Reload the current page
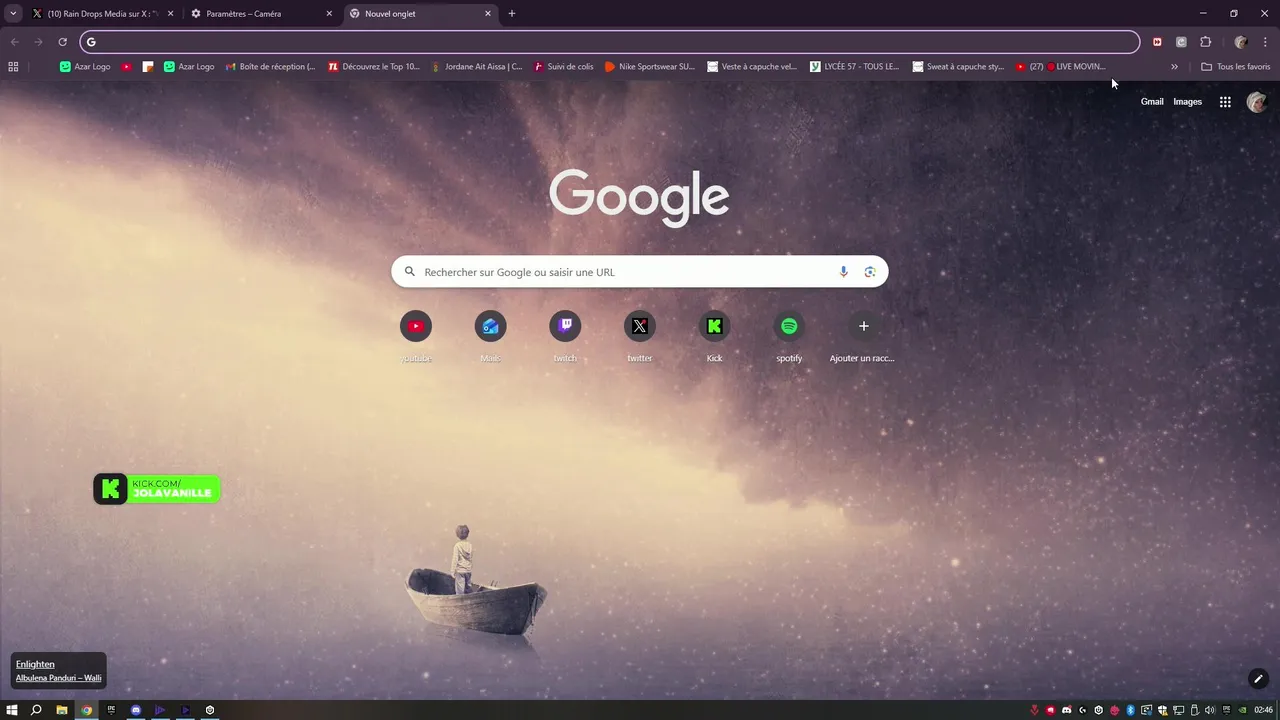Image resolution: width=1280 pixels, height=720 pixels. [x=62, y=42]
